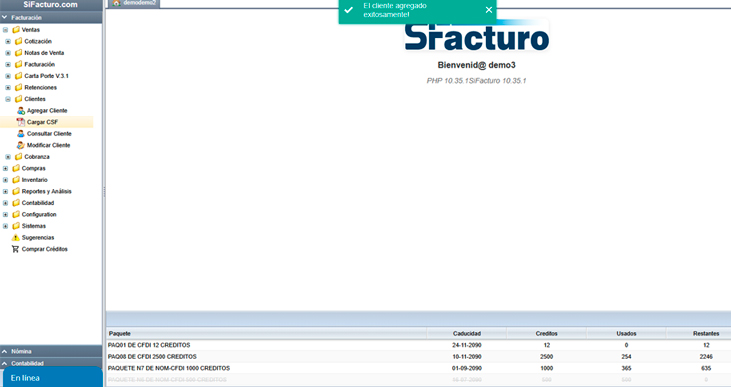Dismiss the 'cliente agregado' notification
The height and width of the screenshot is (387, 731).
point(489,10)
